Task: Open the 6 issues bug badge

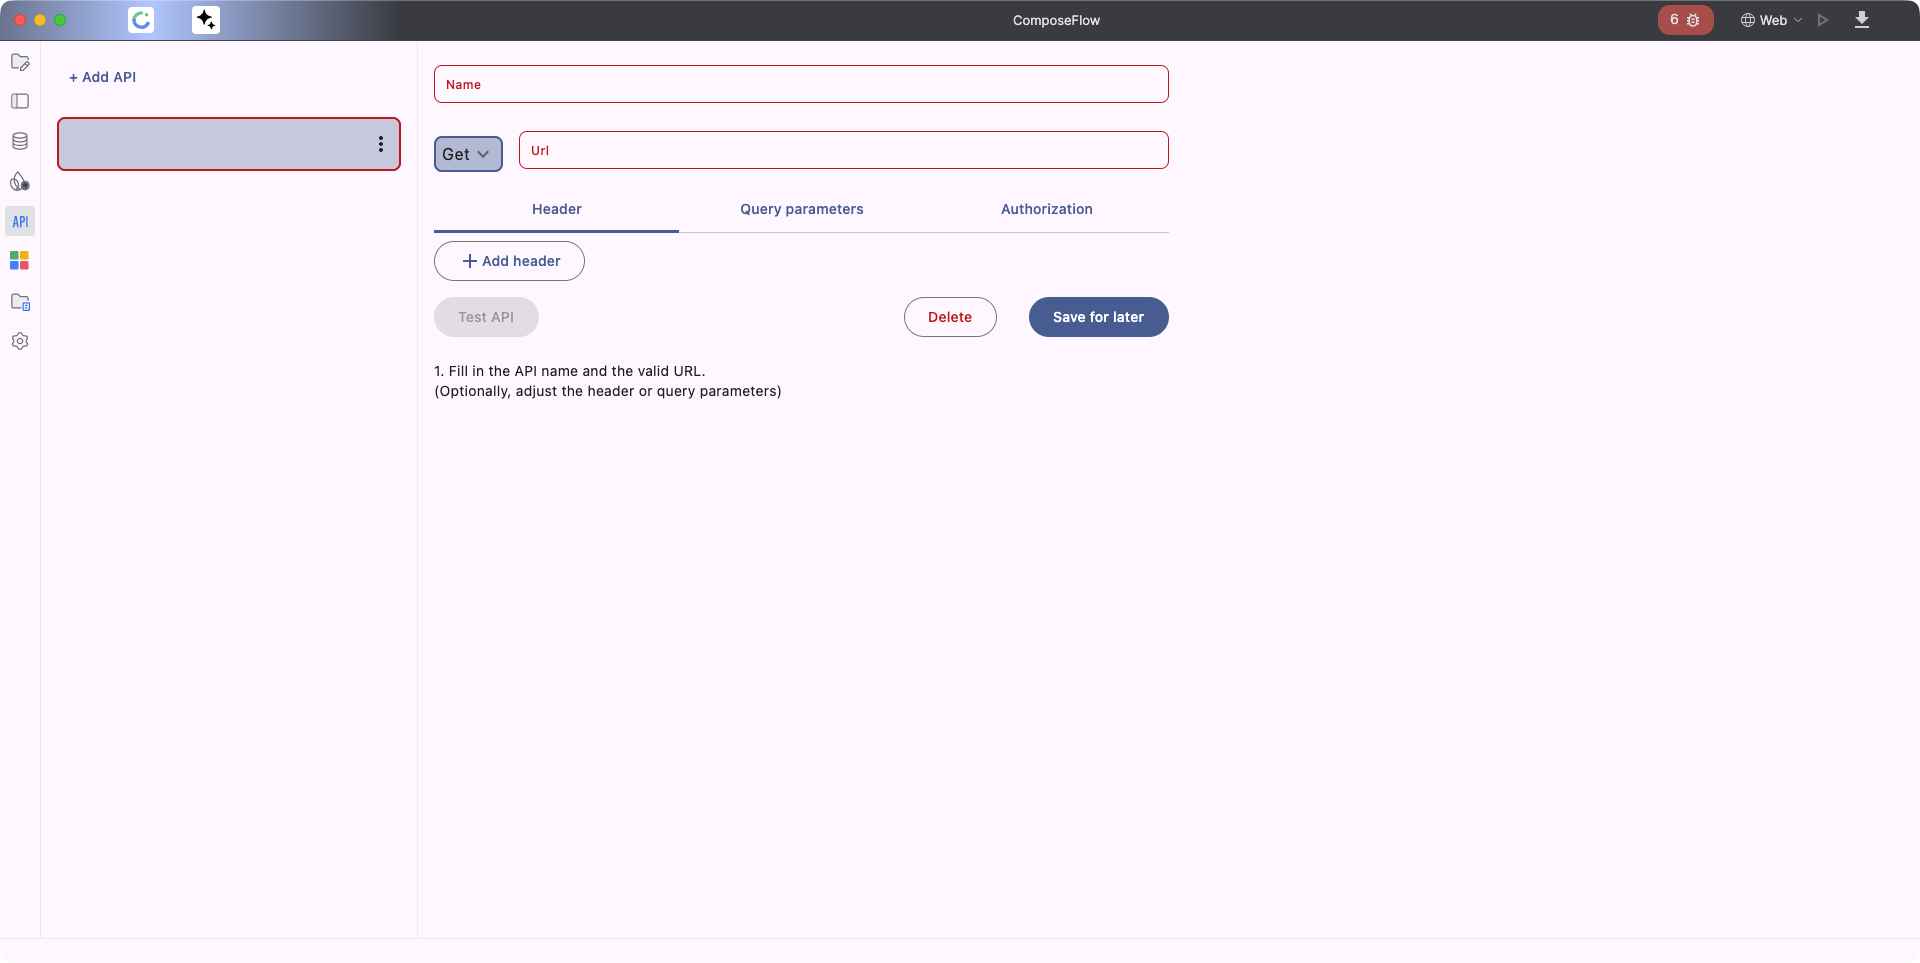Action: (x=1685, y=20)
